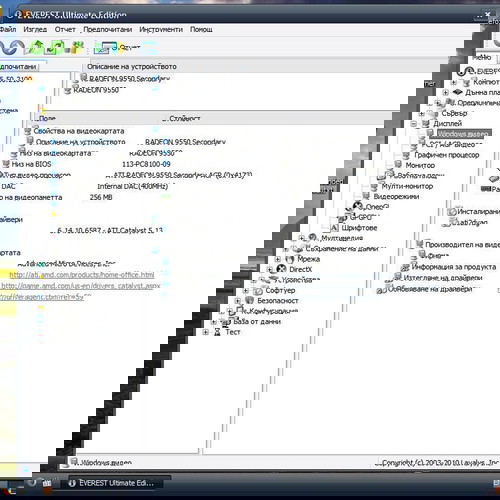Click the green up-arrow toolbar icon
Image resolution: width=500 pixels, height=500 pixels.
(x=36, y=47)
